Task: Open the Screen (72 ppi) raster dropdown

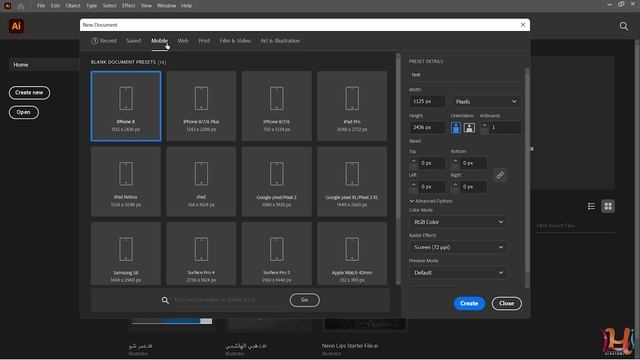Action: (x=458, y=247)
